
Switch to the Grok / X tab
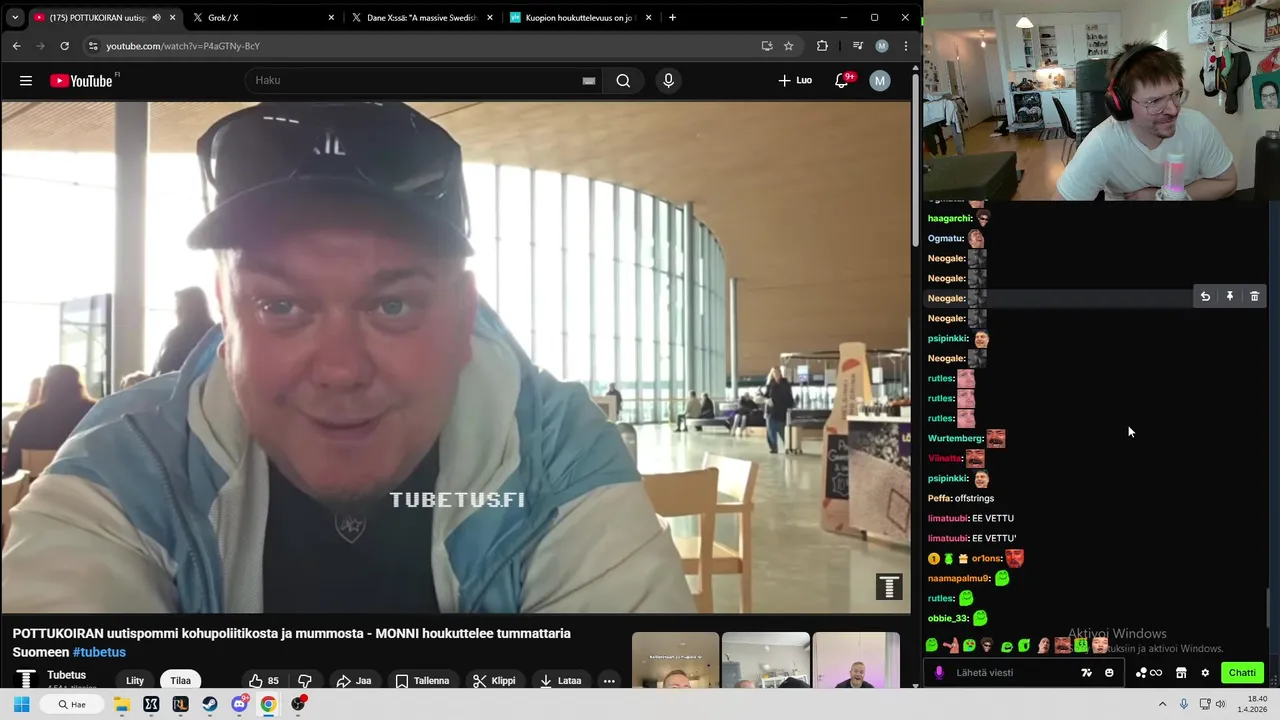(x=263, y=18)
